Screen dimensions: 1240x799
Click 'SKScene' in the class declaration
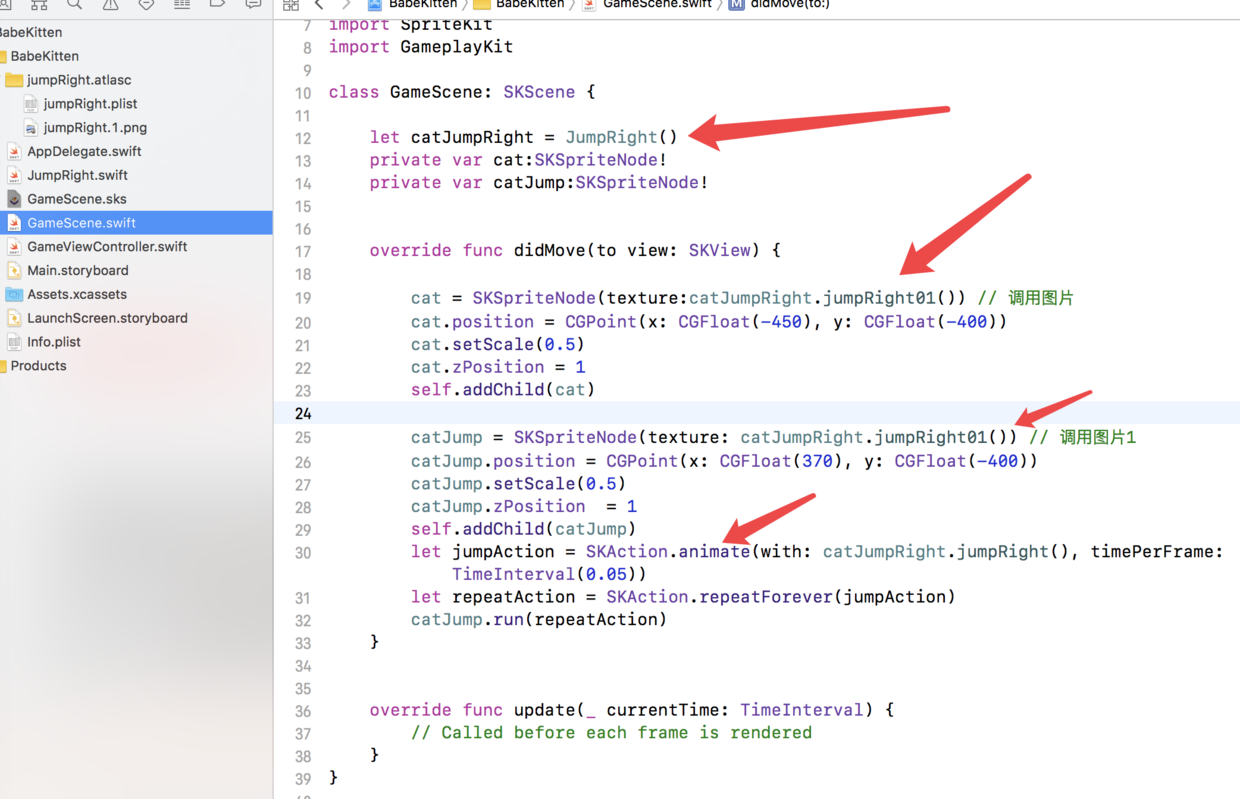click(539, 92)
